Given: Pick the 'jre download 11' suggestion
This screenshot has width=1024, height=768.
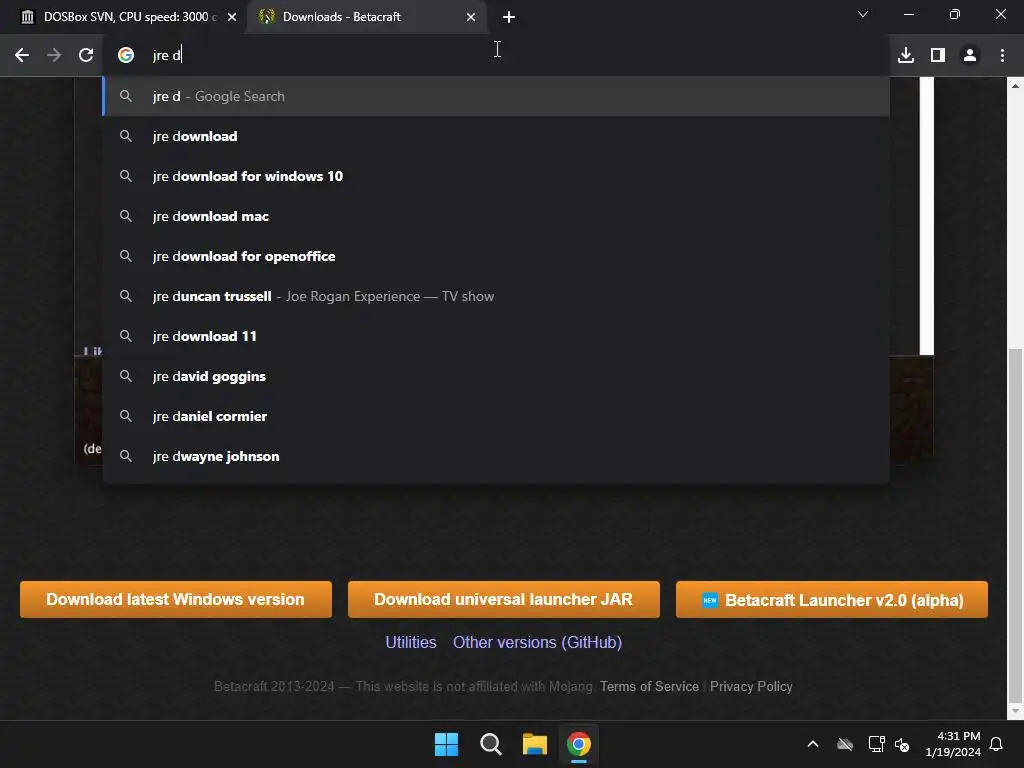Looking at the screenshot, I should (x=496, y=336).
